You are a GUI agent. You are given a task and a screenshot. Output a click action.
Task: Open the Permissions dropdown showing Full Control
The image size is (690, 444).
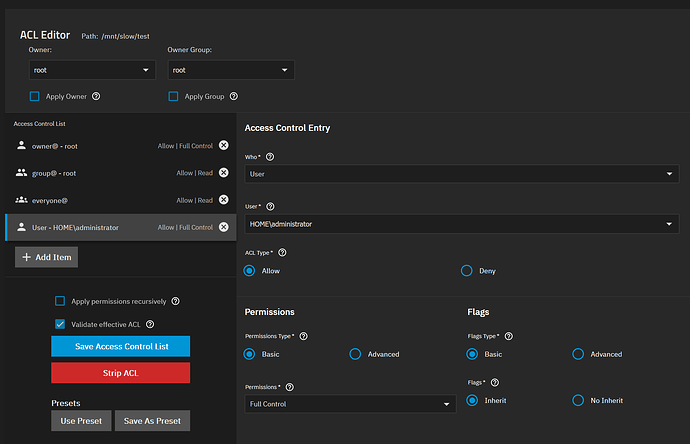tap(350, 404)
